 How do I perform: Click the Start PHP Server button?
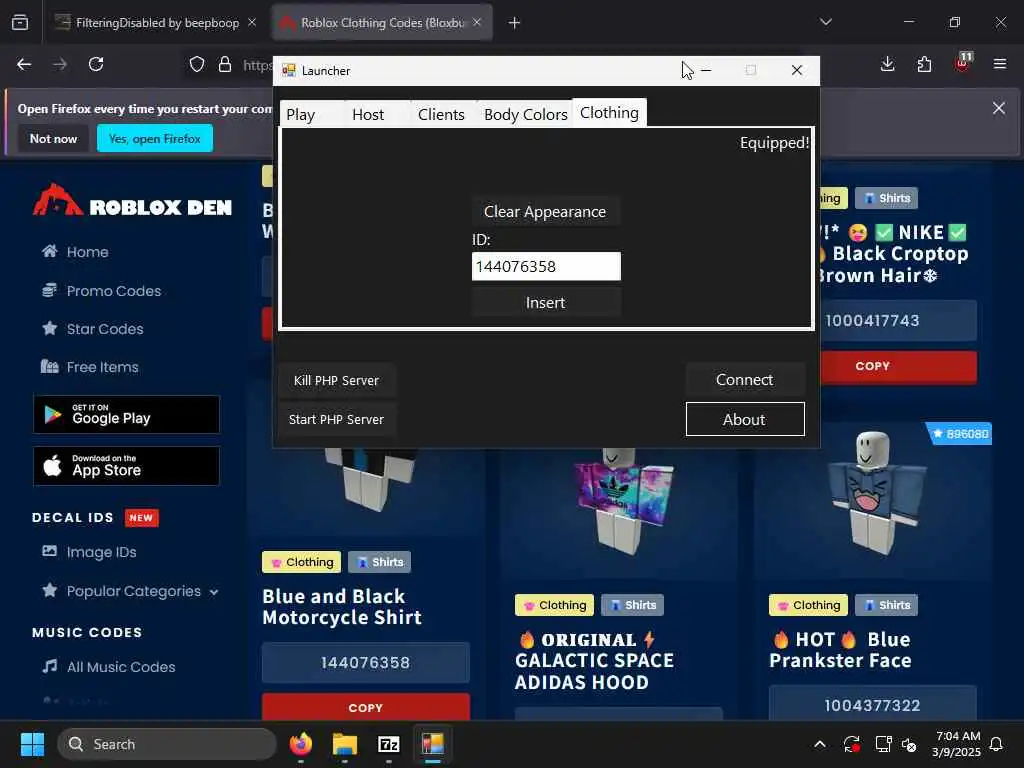coord(336,419)
